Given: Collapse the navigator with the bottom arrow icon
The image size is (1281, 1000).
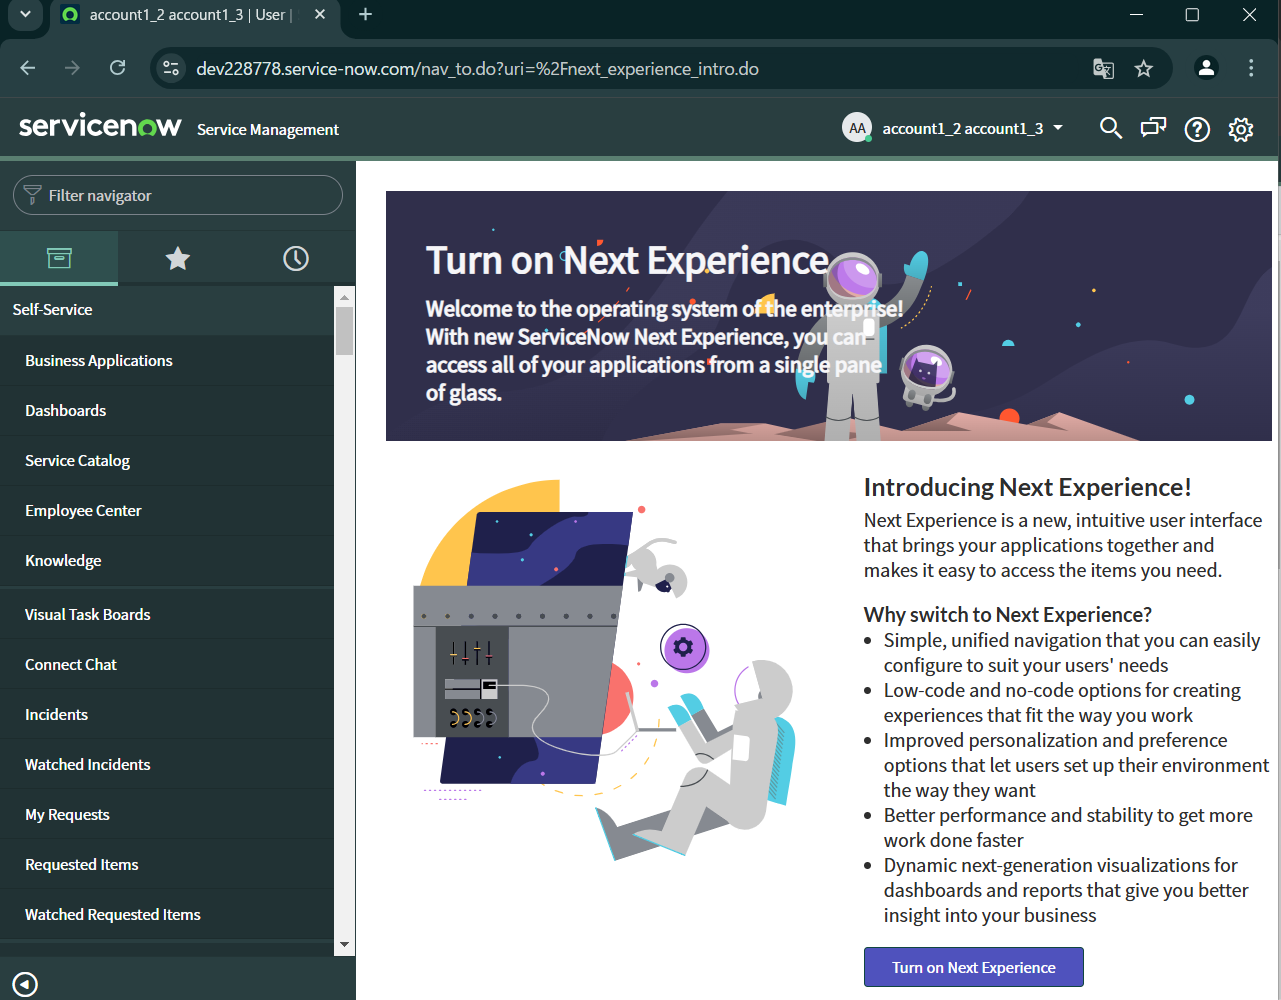Looking at the screenshot, I should coord(25,984).
